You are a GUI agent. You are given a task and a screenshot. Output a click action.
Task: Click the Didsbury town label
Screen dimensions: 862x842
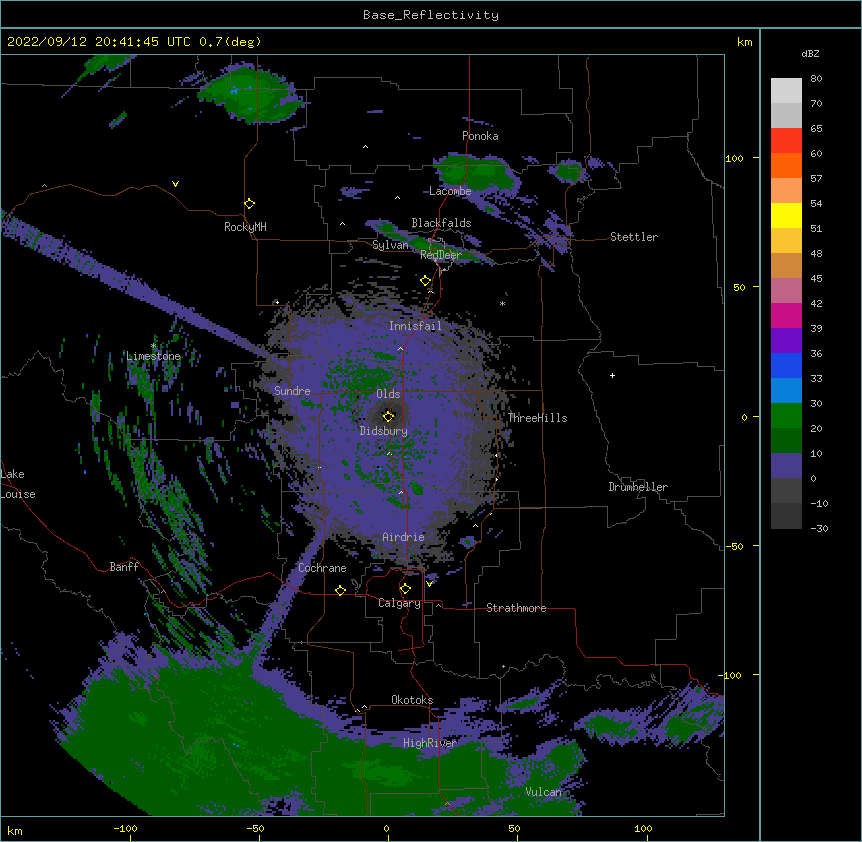pos(384,431)
